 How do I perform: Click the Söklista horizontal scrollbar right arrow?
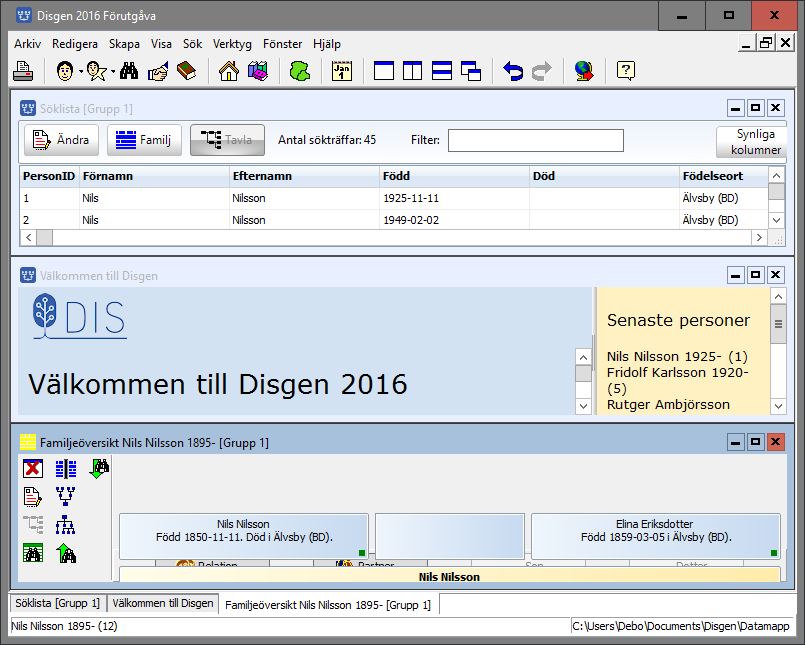759,237
